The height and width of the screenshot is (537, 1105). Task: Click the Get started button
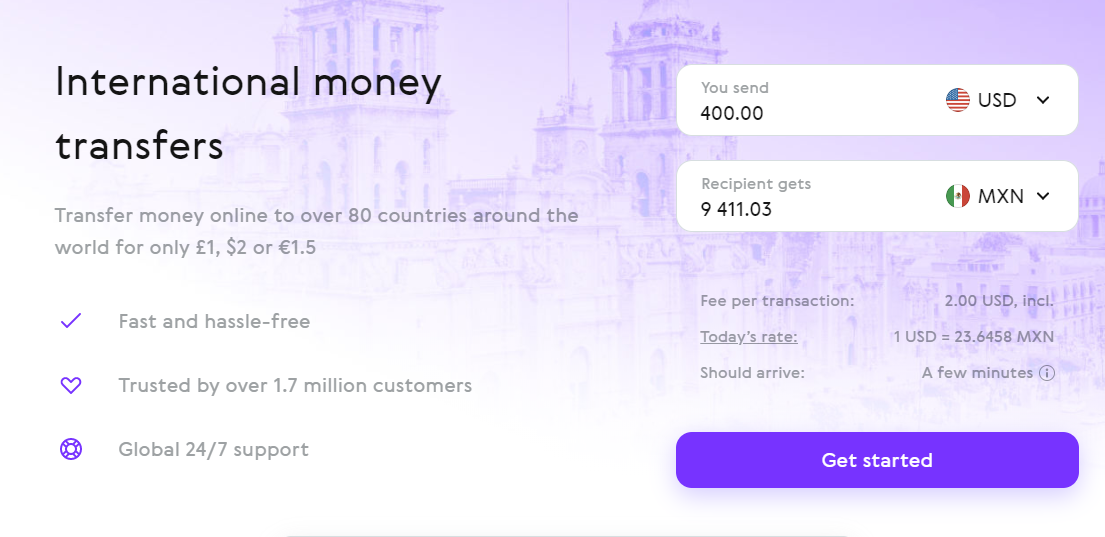[x=877, y=460]
